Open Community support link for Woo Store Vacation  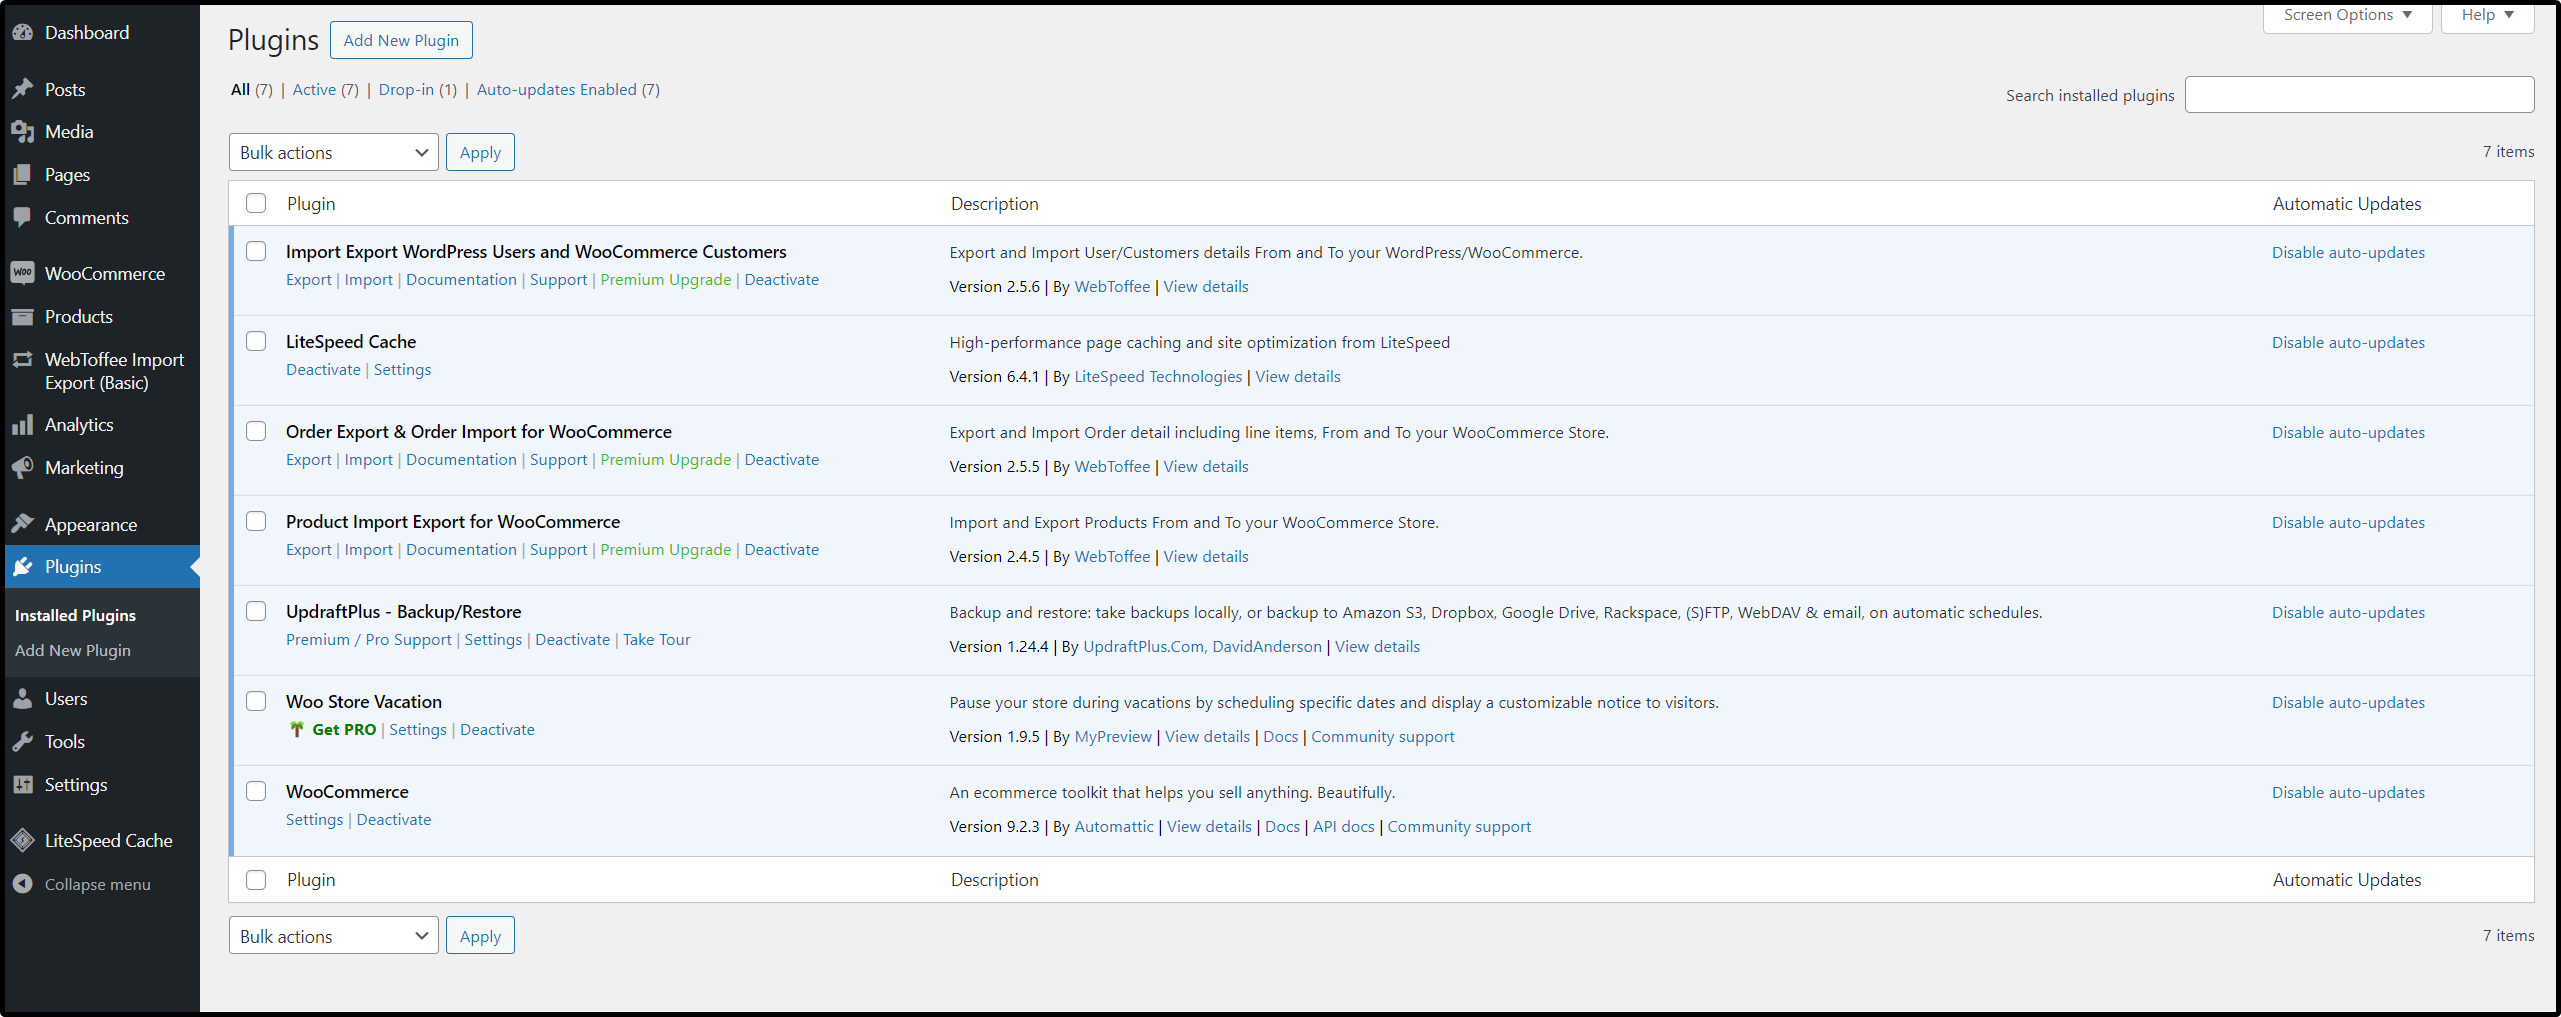(1382, 737)
